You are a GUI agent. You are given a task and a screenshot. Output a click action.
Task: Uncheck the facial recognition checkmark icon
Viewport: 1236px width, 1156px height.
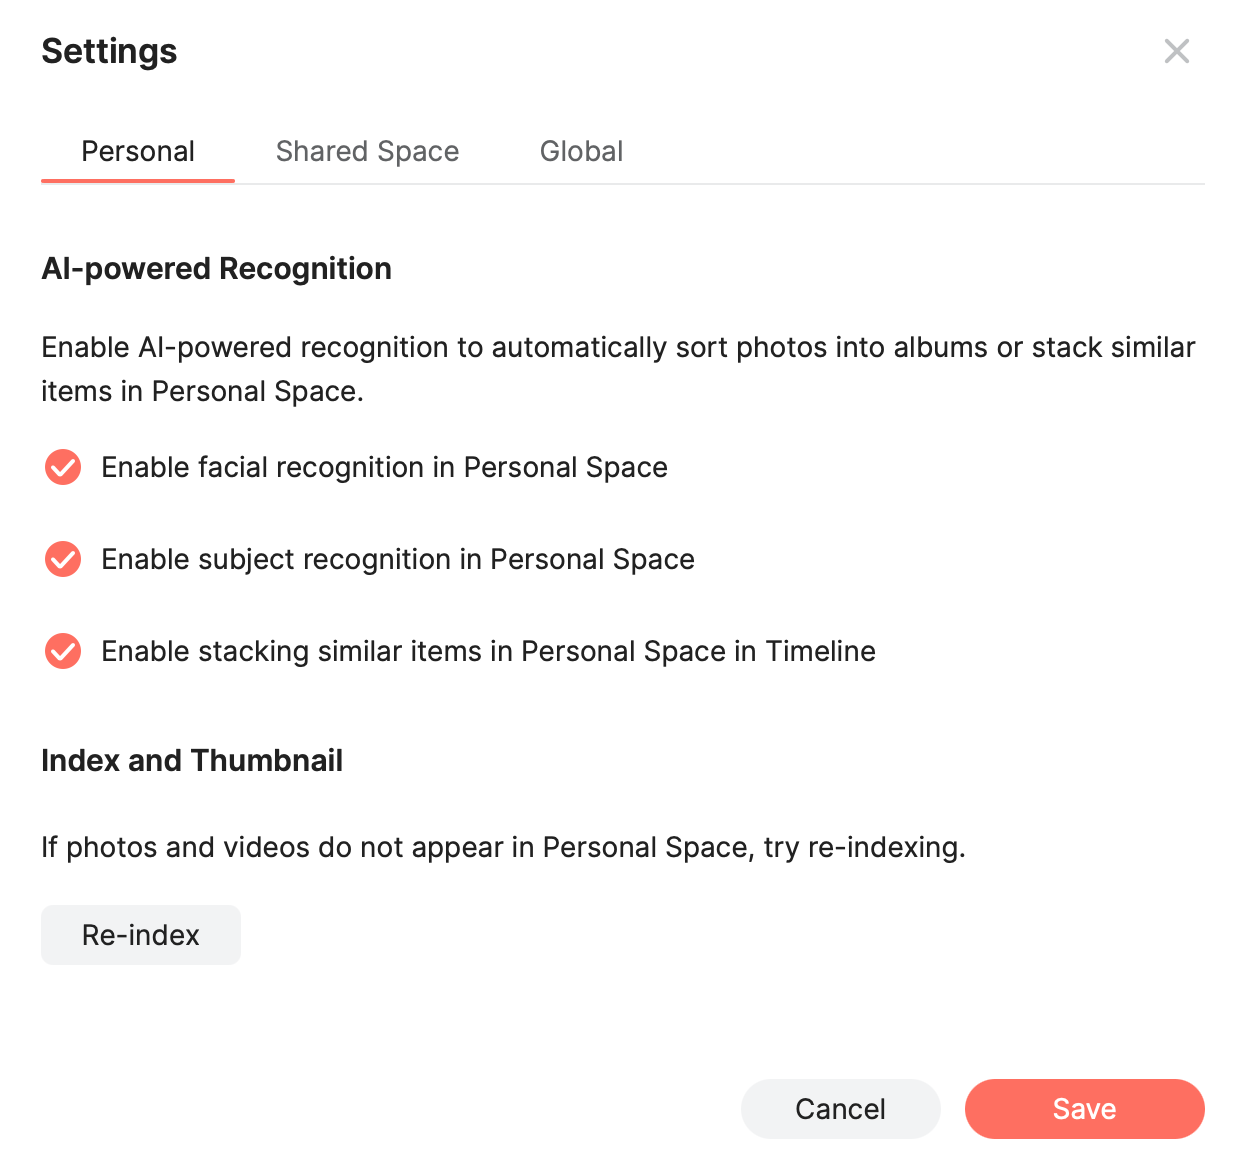pyautogui.click(x=63, y=467)
